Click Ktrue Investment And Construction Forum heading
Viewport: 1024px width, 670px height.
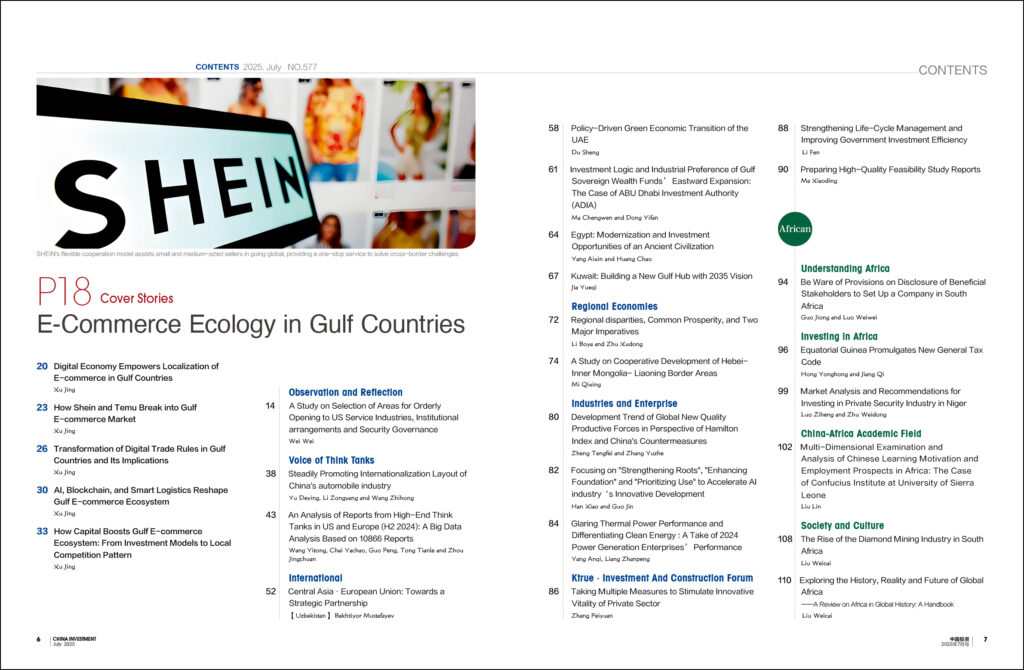click(662, 578)
